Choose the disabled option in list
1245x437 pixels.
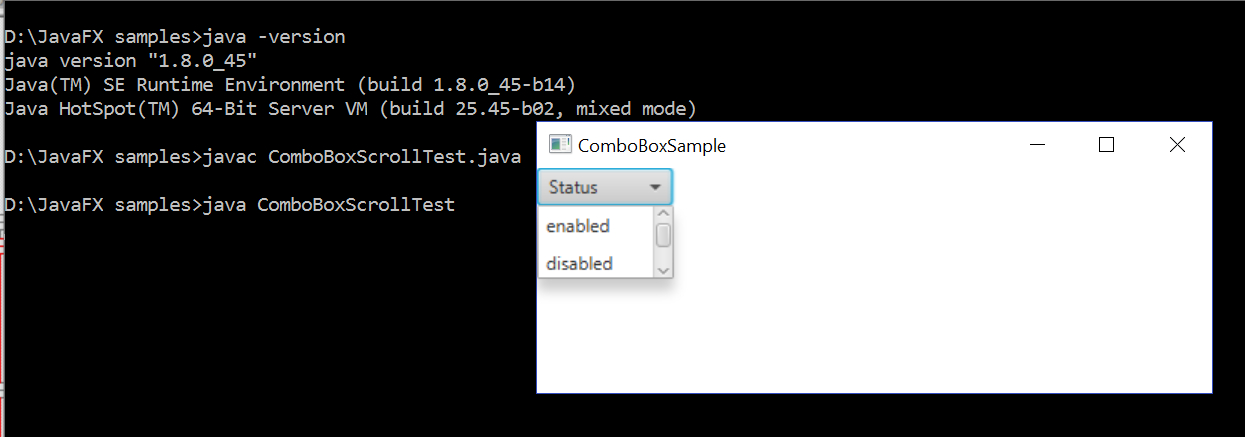coord(580,263)
